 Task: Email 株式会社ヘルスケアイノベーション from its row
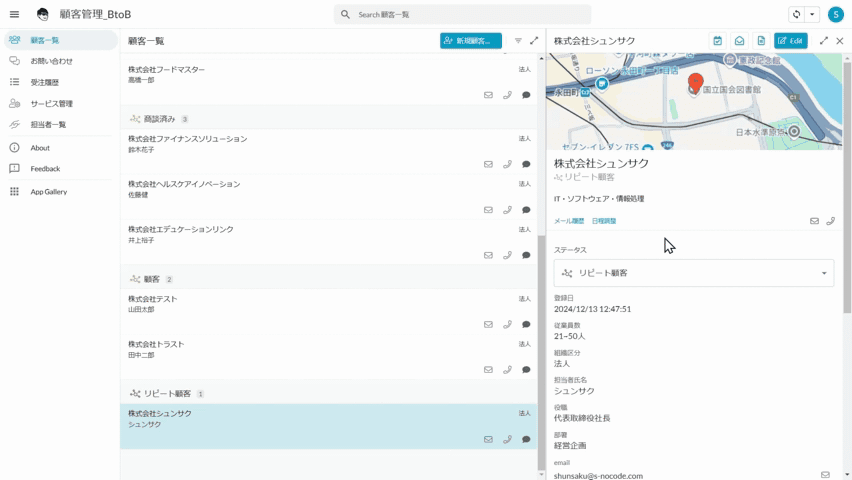pos(488,210)
